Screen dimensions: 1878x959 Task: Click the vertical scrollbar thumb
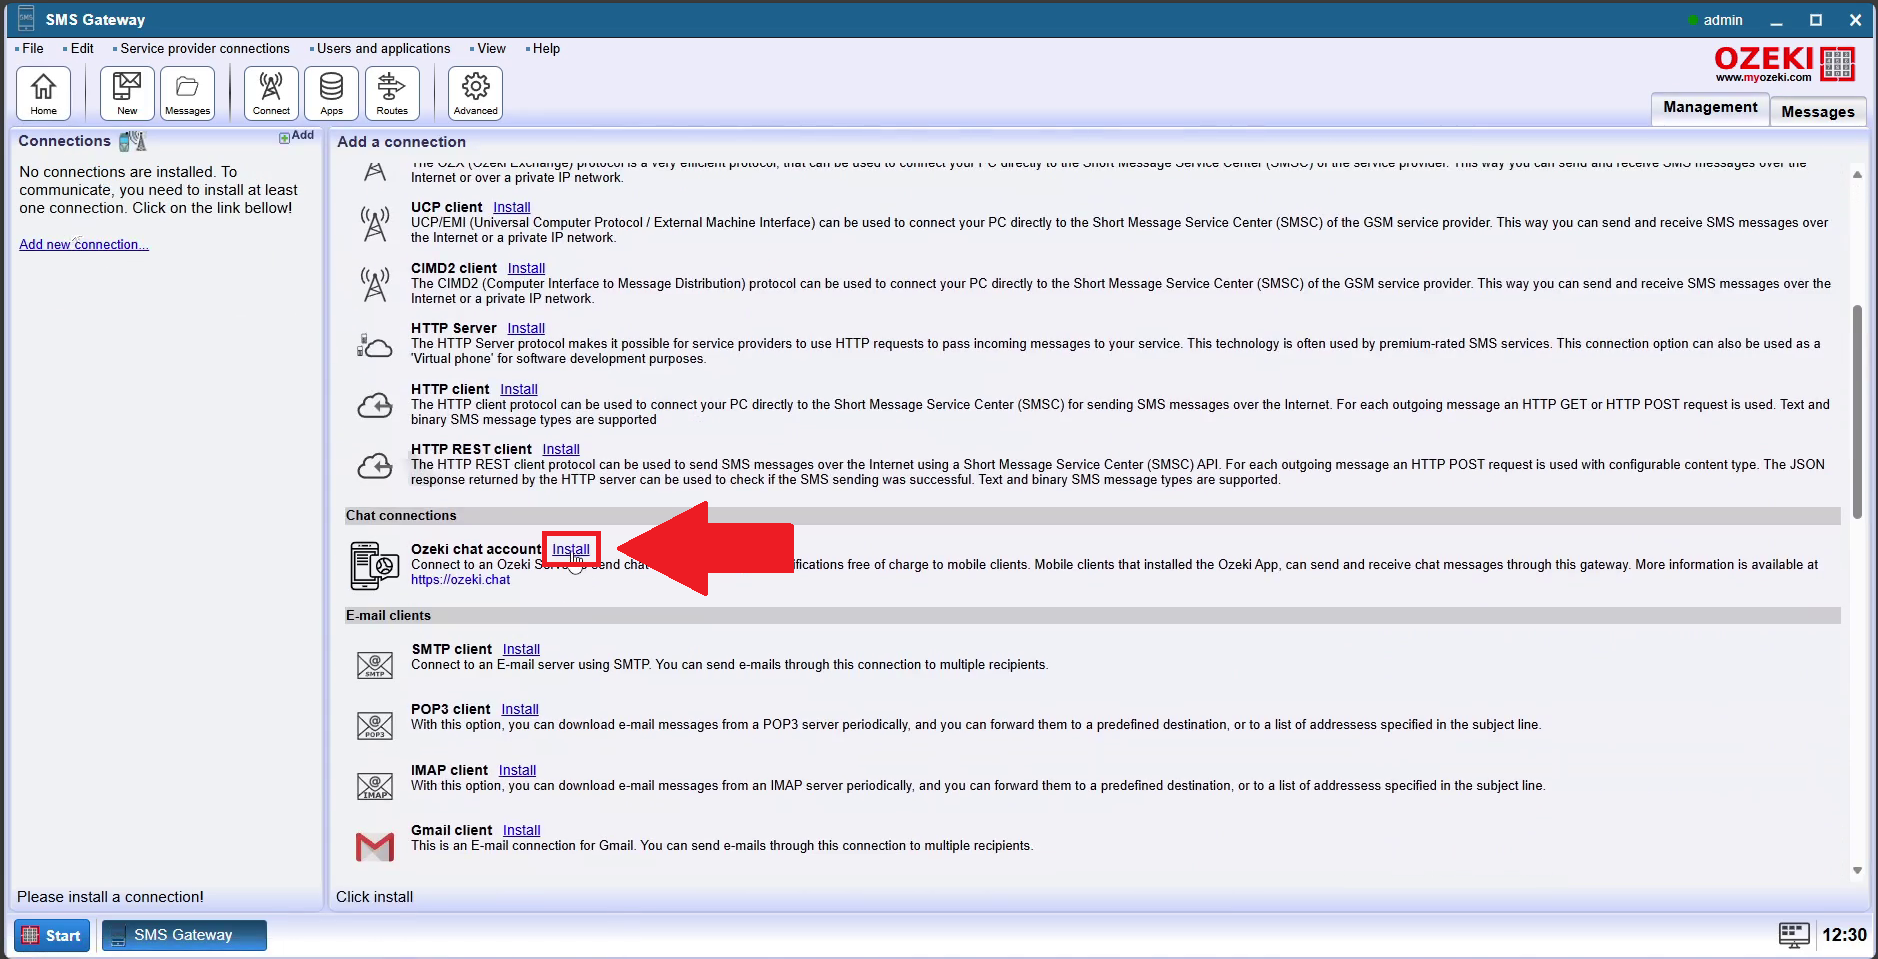pyautogui.click(x=1857, y=412)
